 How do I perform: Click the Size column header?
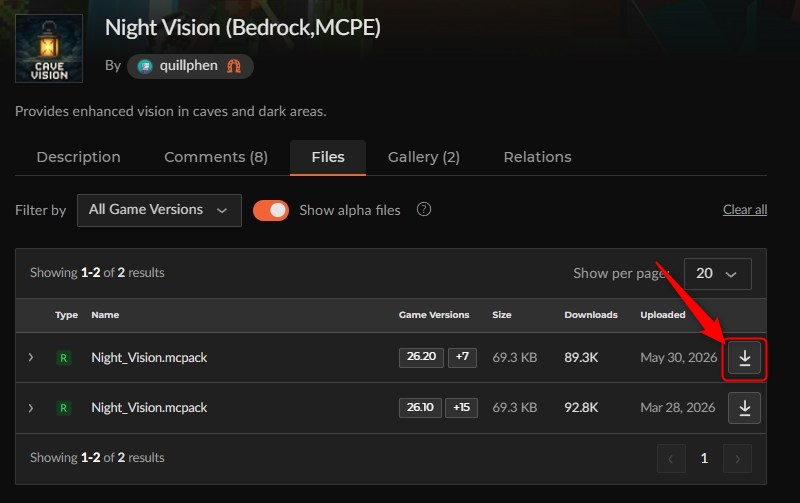(x=502, y=315)
